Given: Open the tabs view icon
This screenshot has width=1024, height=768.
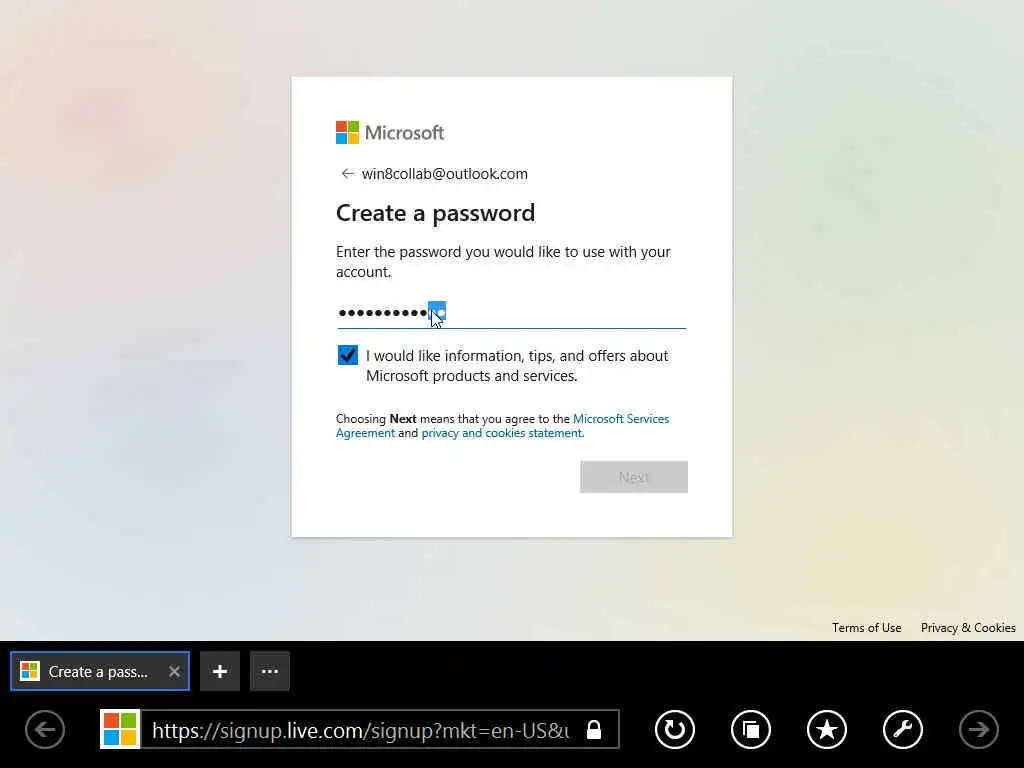Looking at the screenshot, I should [x=750, y=729].
